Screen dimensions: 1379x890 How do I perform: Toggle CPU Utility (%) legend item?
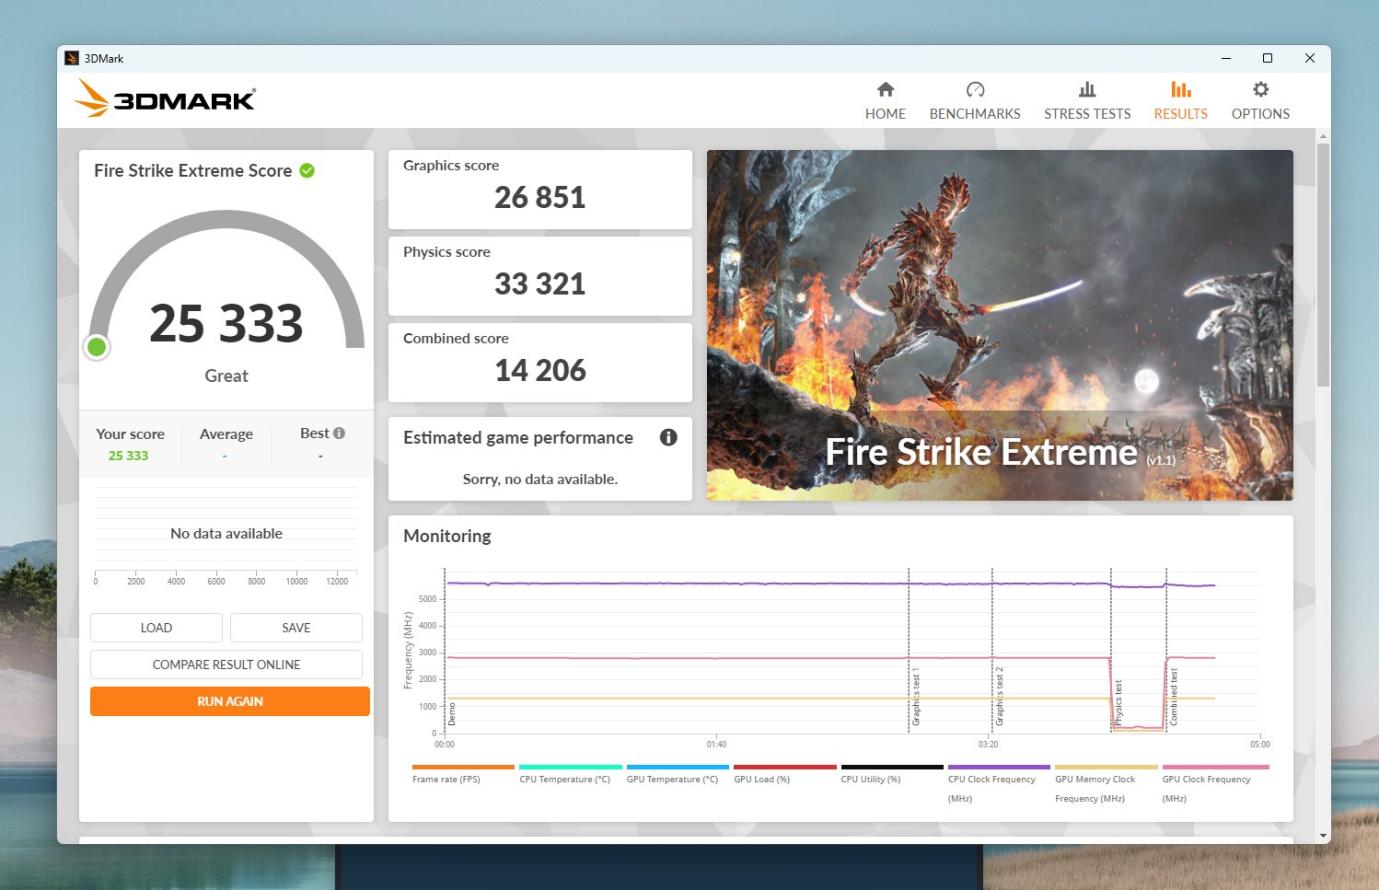pyautogui.click(x=891, y=775)
